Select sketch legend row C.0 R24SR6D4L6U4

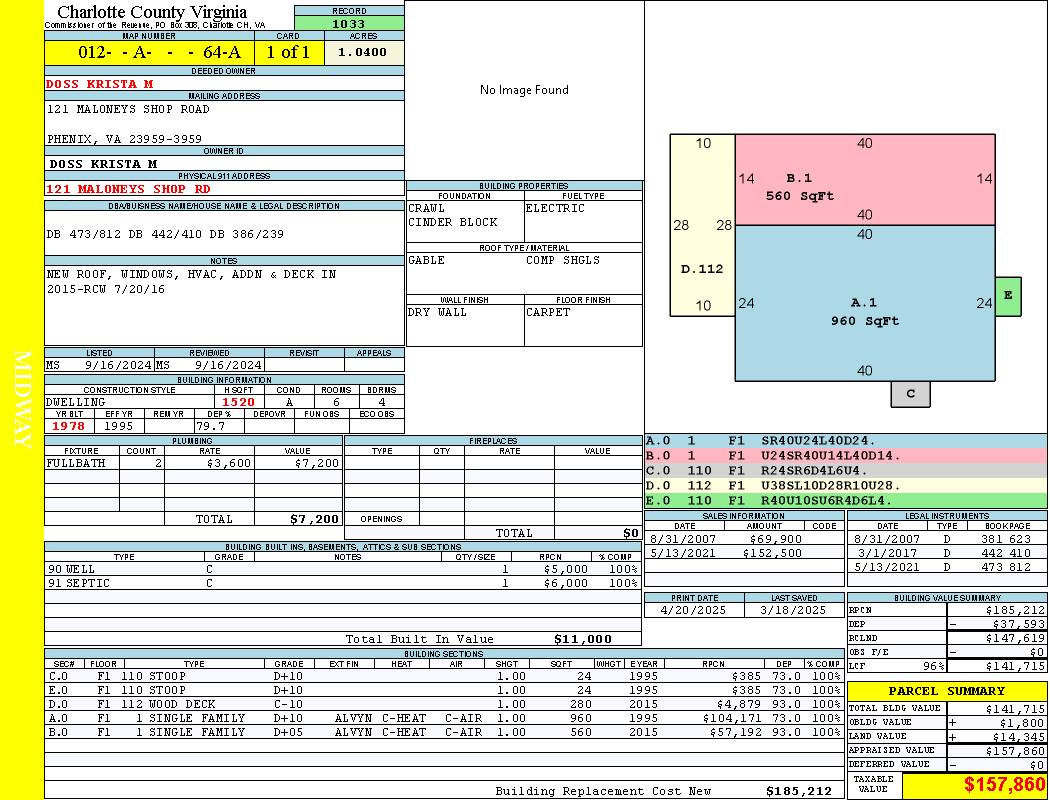pos(846,471)
